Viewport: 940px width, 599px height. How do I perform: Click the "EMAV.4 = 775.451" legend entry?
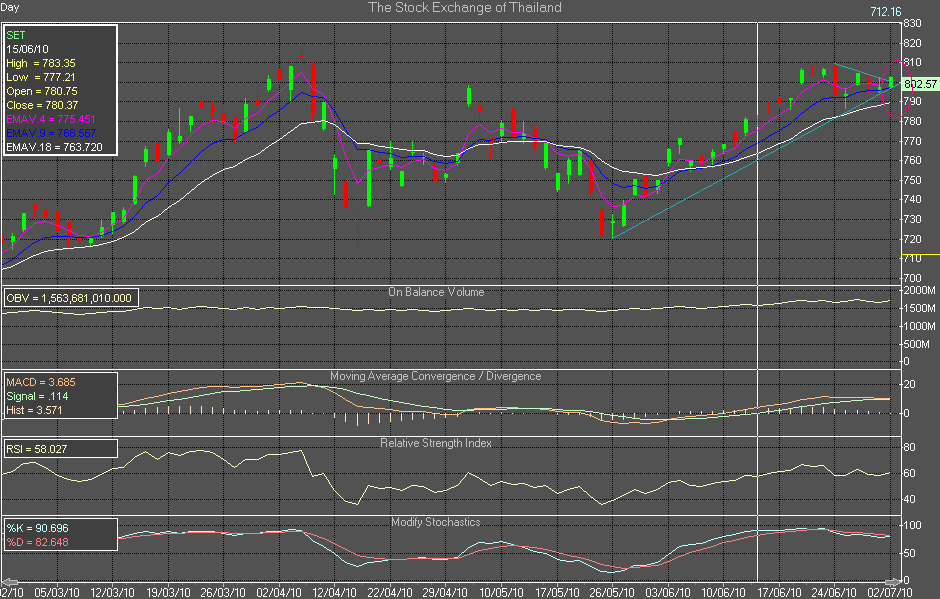click(x=51, y=119)
